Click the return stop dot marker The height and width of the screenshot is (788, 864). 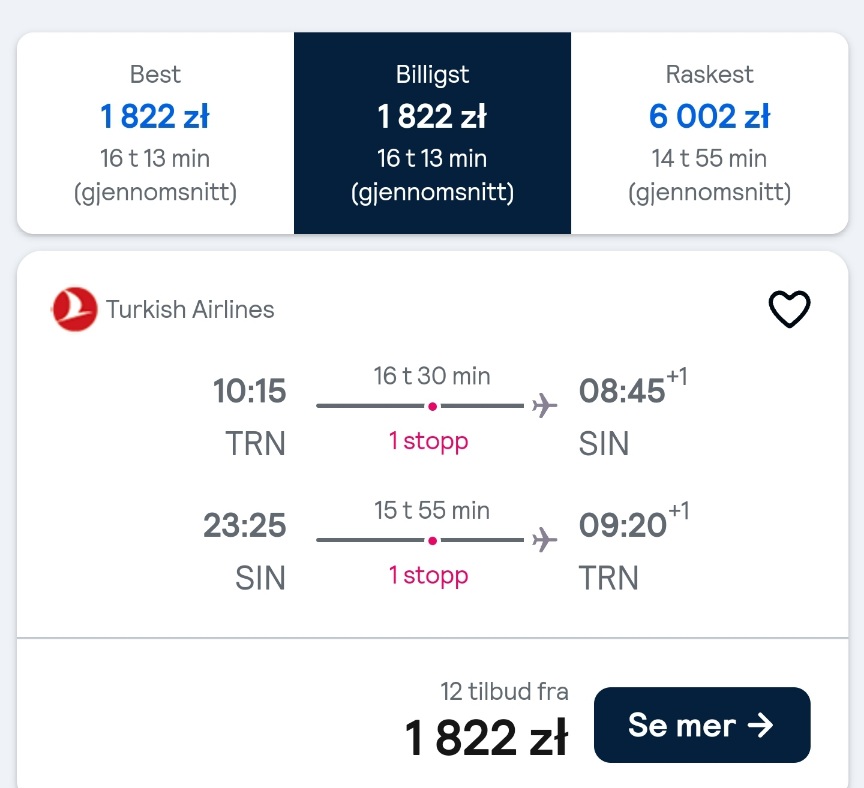433,541
